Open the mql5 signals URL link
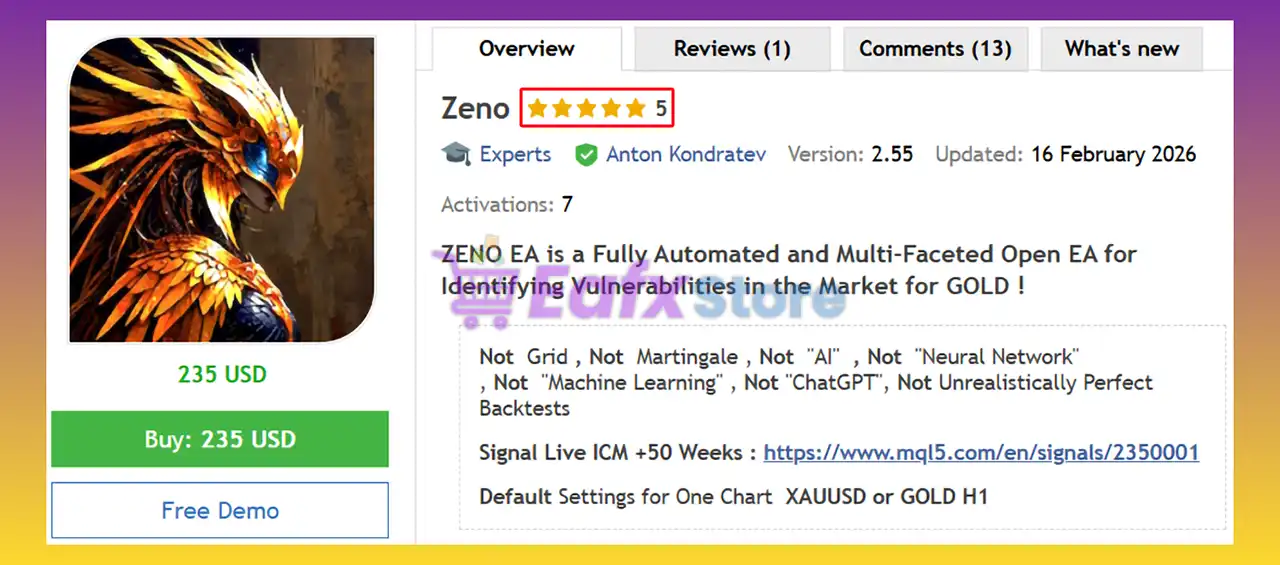The image size is (1280, 565). point(981,452)
